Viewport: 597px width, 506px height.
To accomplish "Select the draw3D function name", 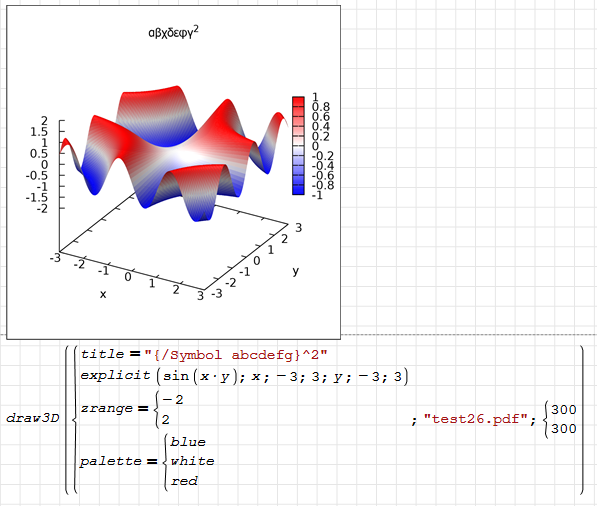I will click(x=33, y=418).
